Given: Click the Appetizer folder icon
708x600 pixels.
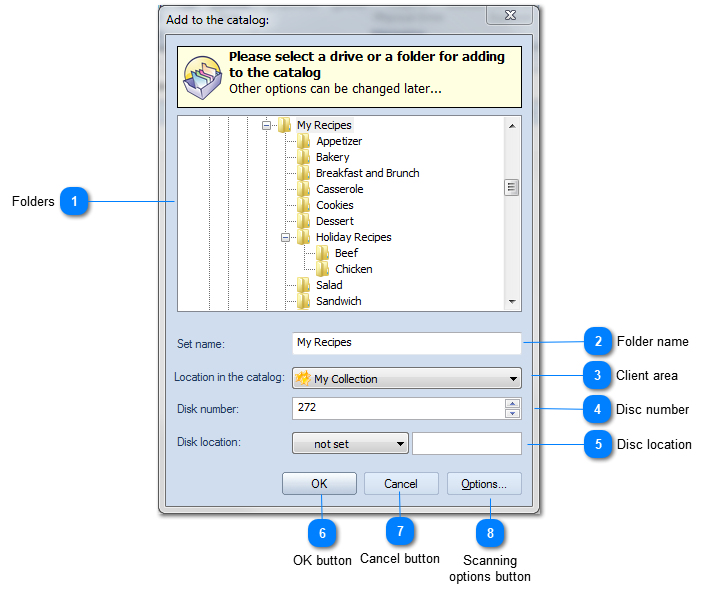Looking at the screenshot, I should 304,141.
